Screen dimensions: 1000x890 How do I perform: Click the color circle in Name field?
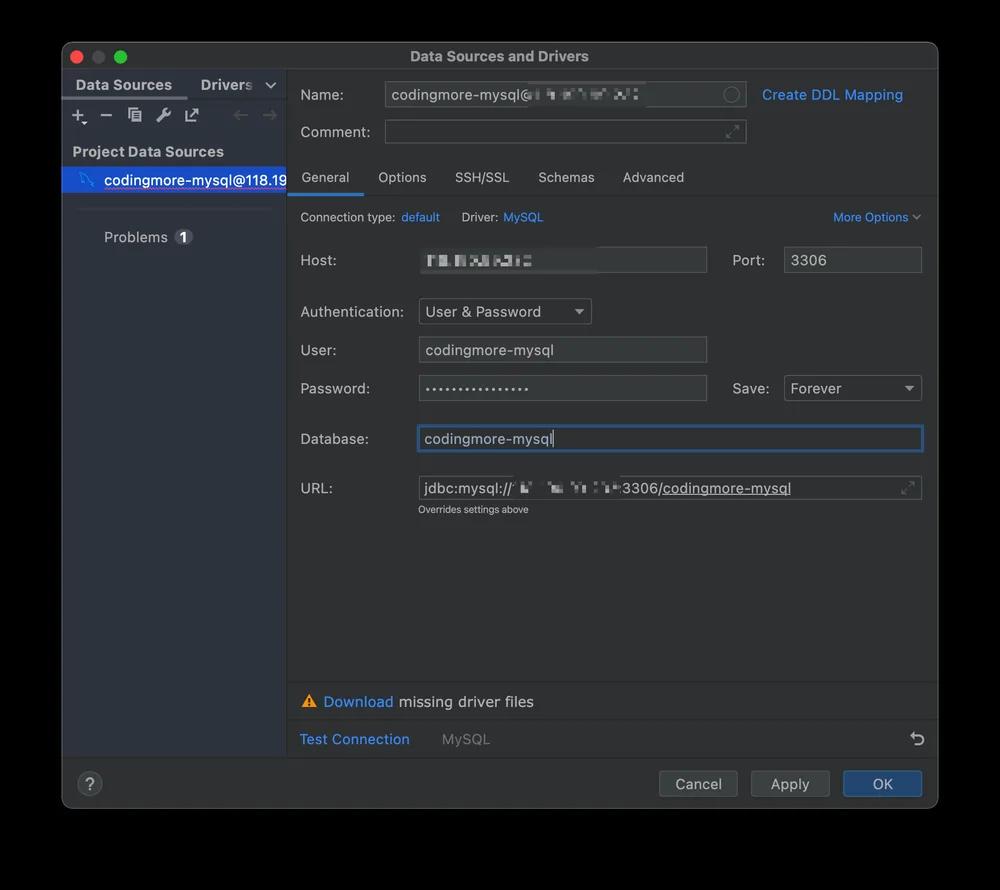click(731, 94)
